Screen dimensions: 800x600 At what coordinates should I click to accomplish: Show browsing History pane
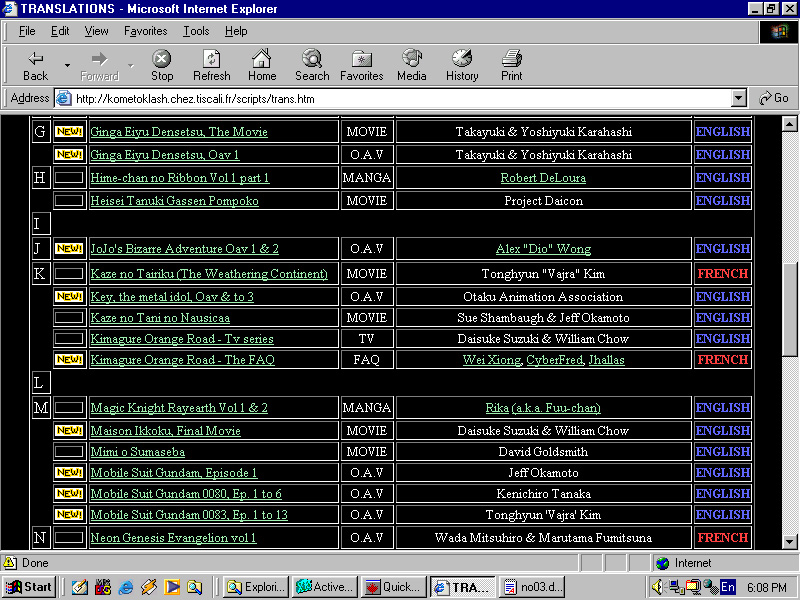point(462,66)
